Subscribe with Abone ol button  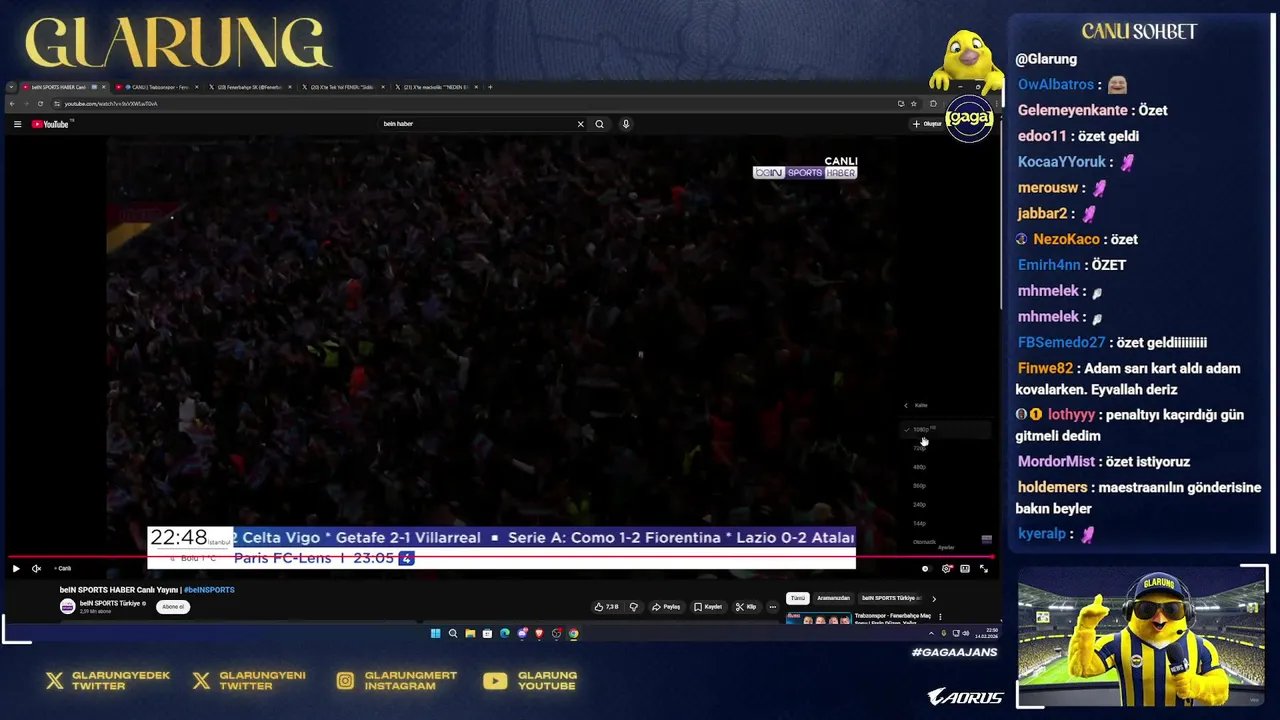click(x=173, y=607)
